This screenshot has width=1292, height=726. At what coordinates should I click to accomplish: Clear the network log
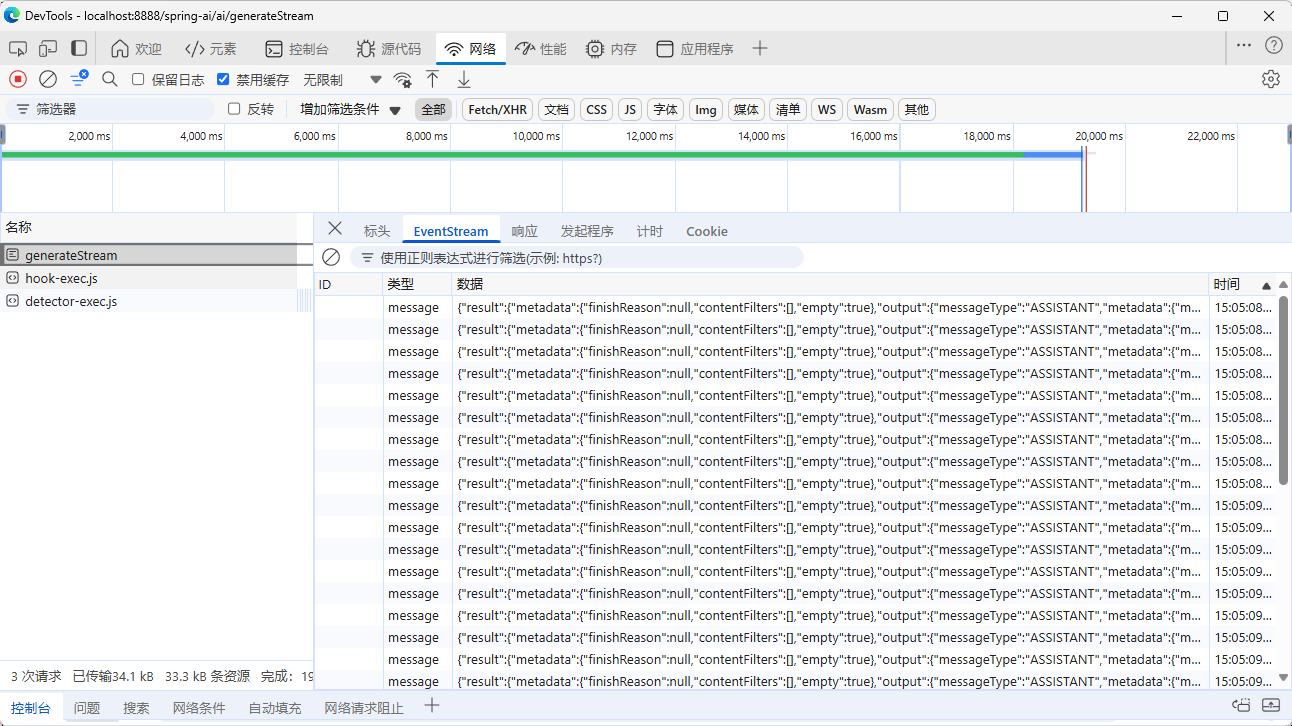pyautogui.click(x=48, y=79)
